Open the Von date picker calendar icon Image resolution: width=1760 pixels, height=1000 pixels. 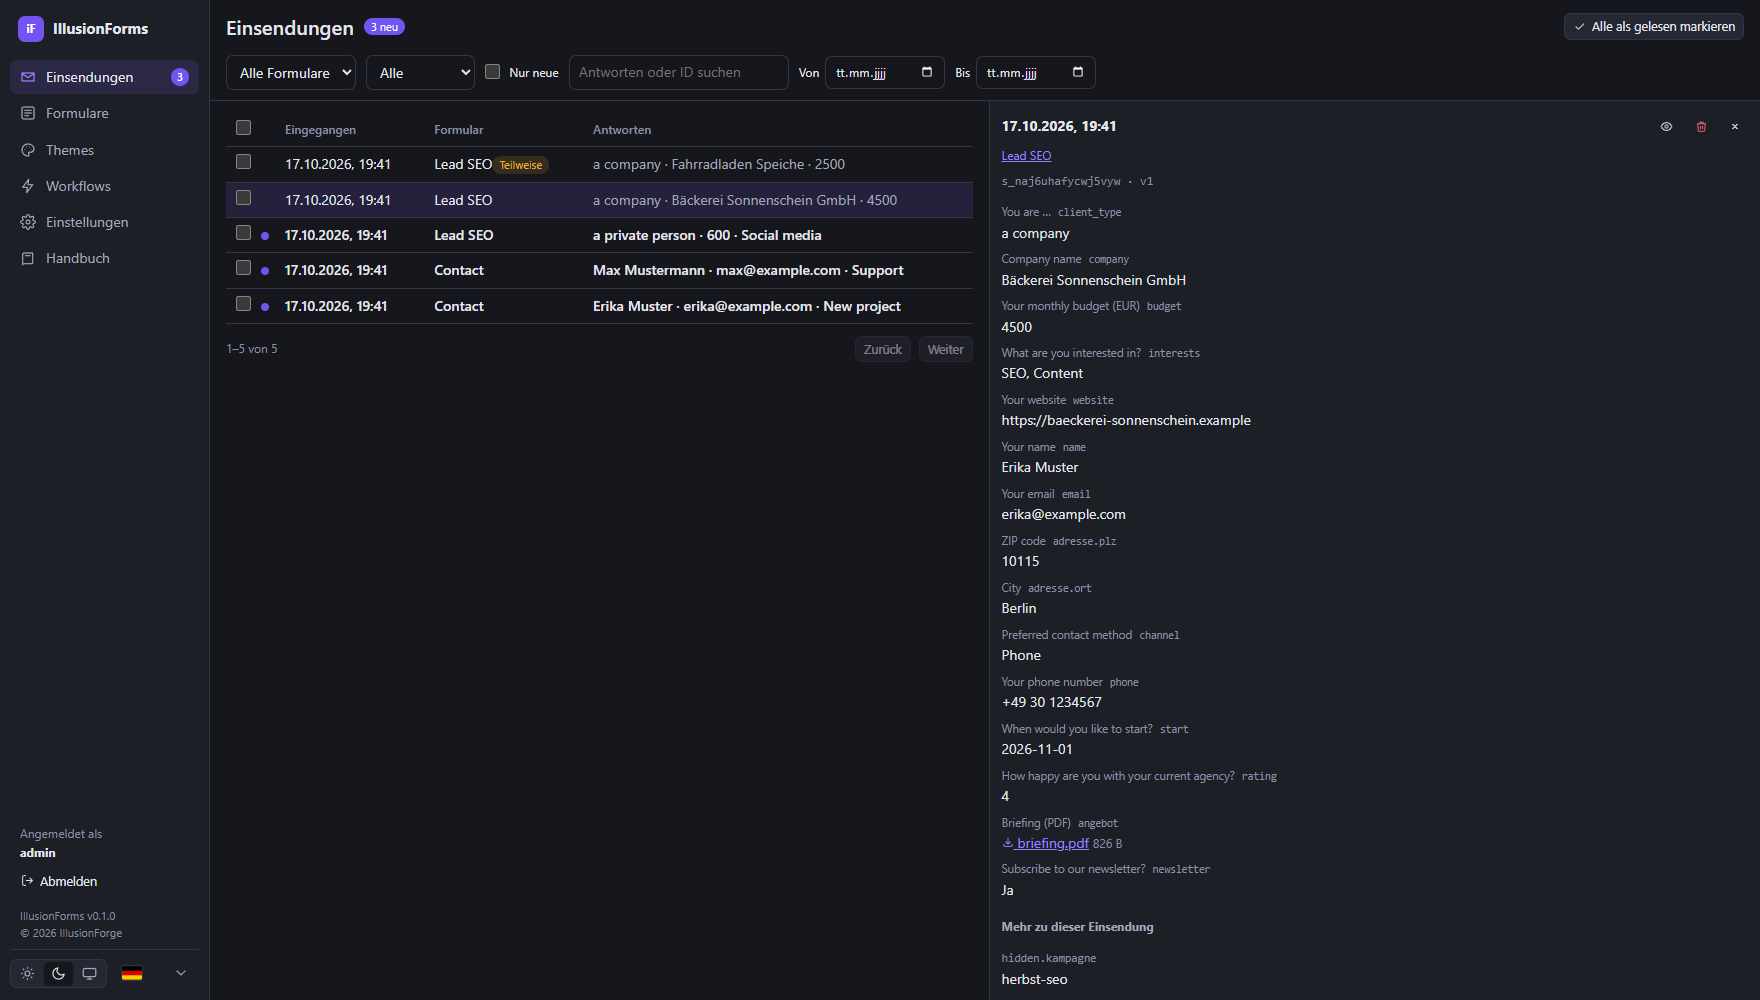tap(927, 72)
